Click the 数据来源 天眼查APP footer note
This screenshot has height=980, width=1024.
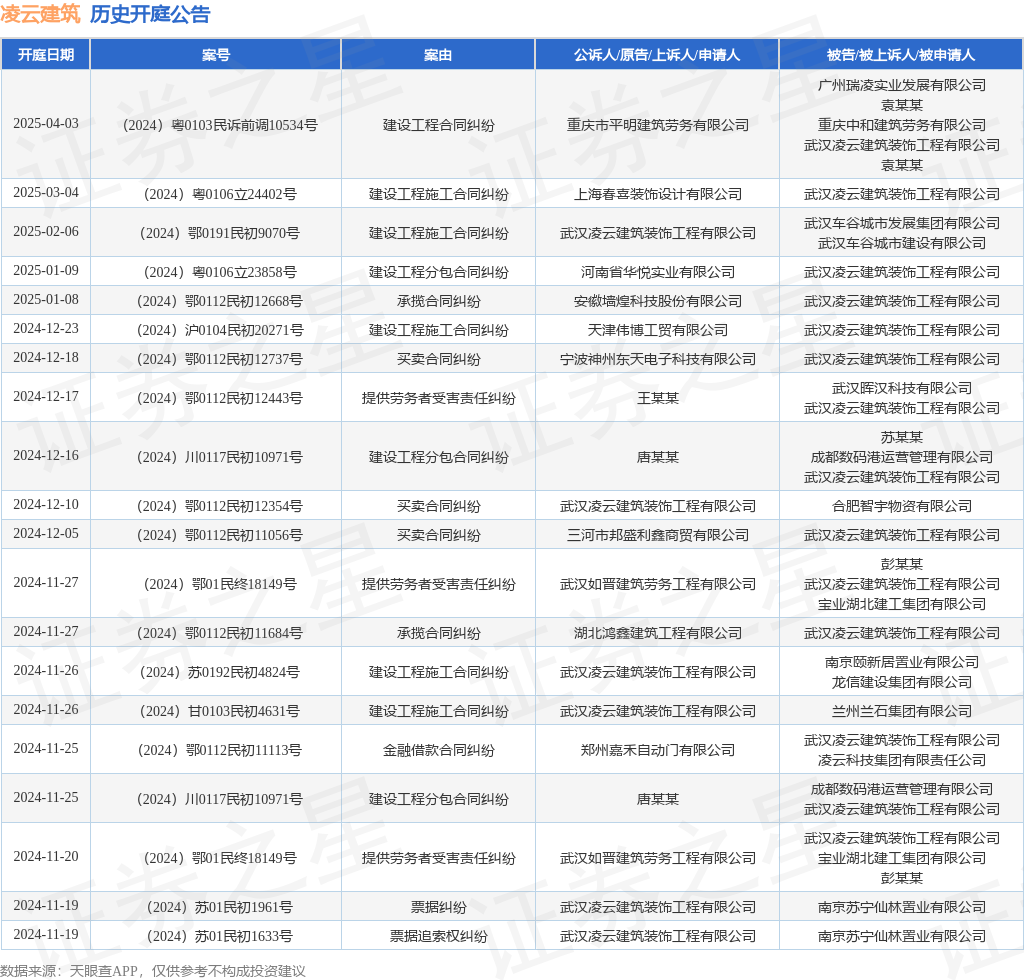coord(153,971)
